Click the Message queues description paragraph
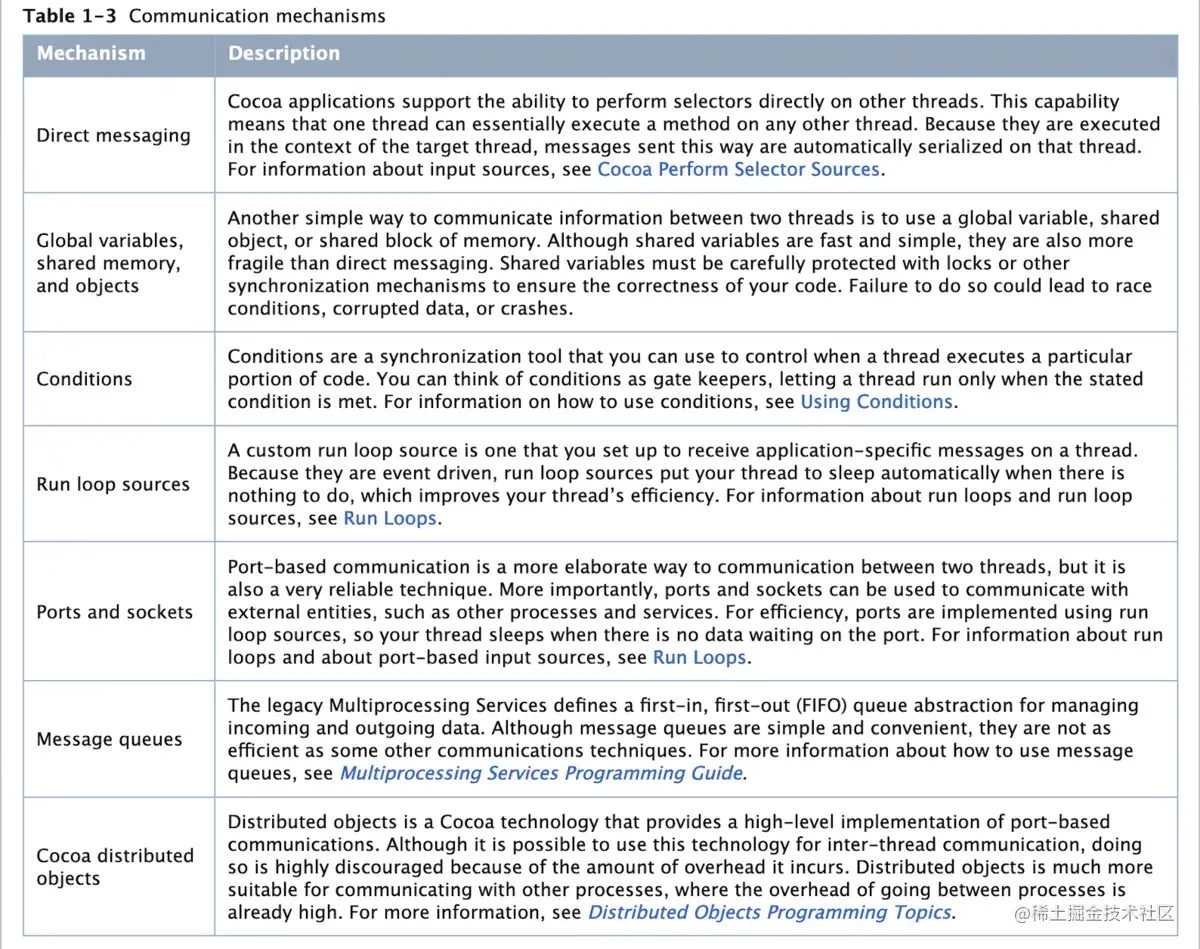 (x=683, y=739)
